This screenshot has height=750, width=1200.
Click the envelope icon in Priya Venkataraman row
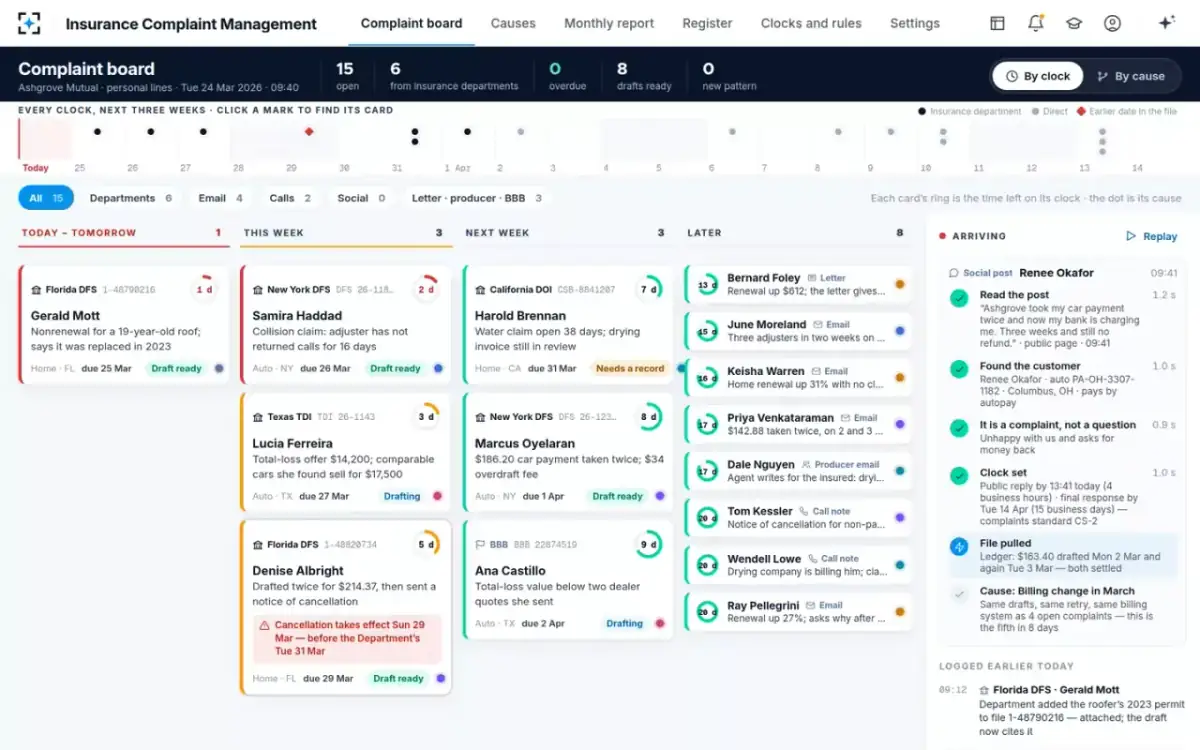pos(845,418)
